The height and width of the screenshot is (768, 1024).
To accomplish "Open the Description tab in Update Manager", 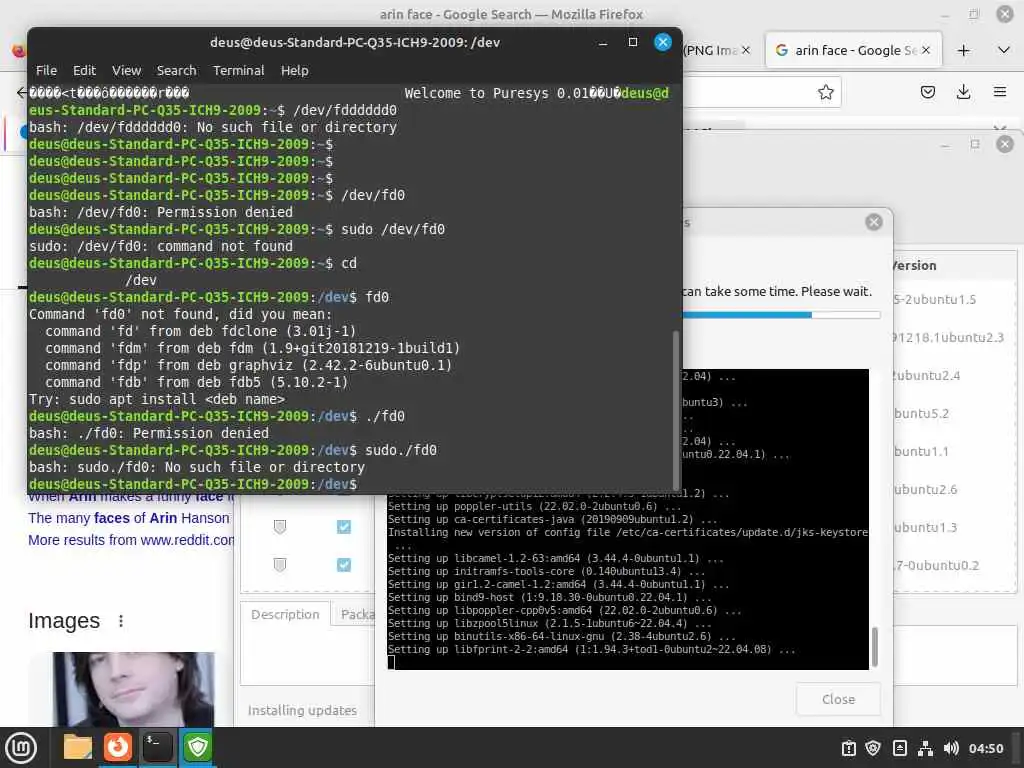I will (285, 615).
